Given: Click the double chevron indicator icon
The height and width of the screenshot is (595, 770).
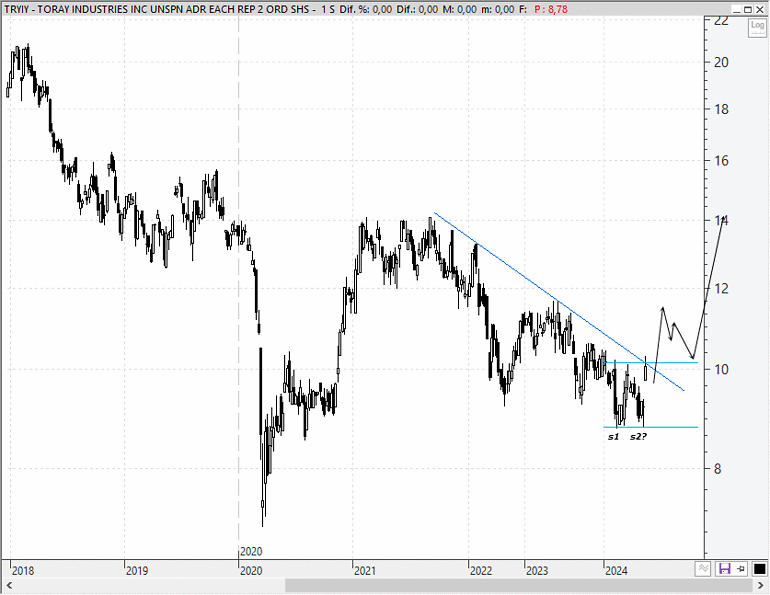Looking at the screenshot, I should point(704,569).
